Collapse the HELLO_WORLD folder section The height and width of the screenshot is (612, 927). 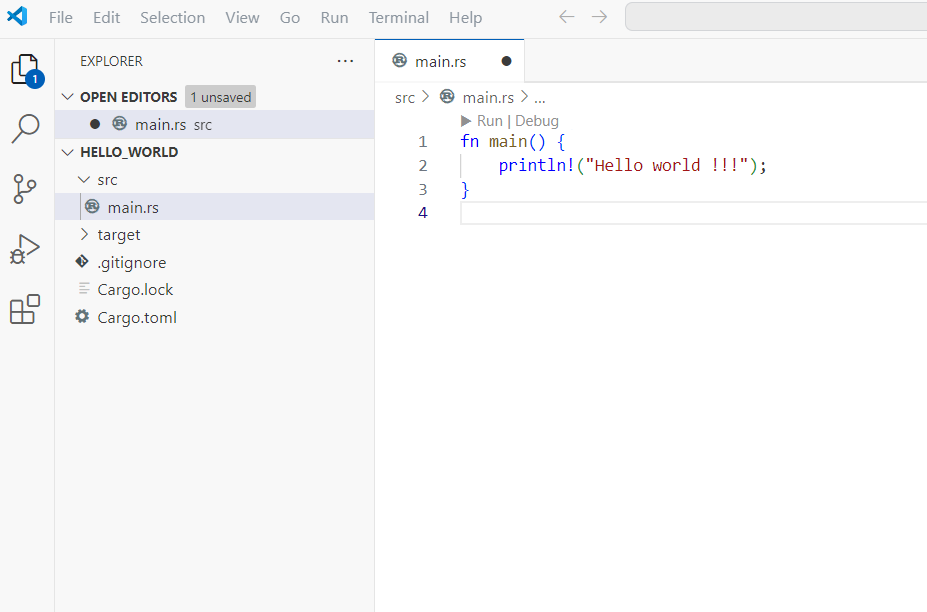tap(68, 152)
